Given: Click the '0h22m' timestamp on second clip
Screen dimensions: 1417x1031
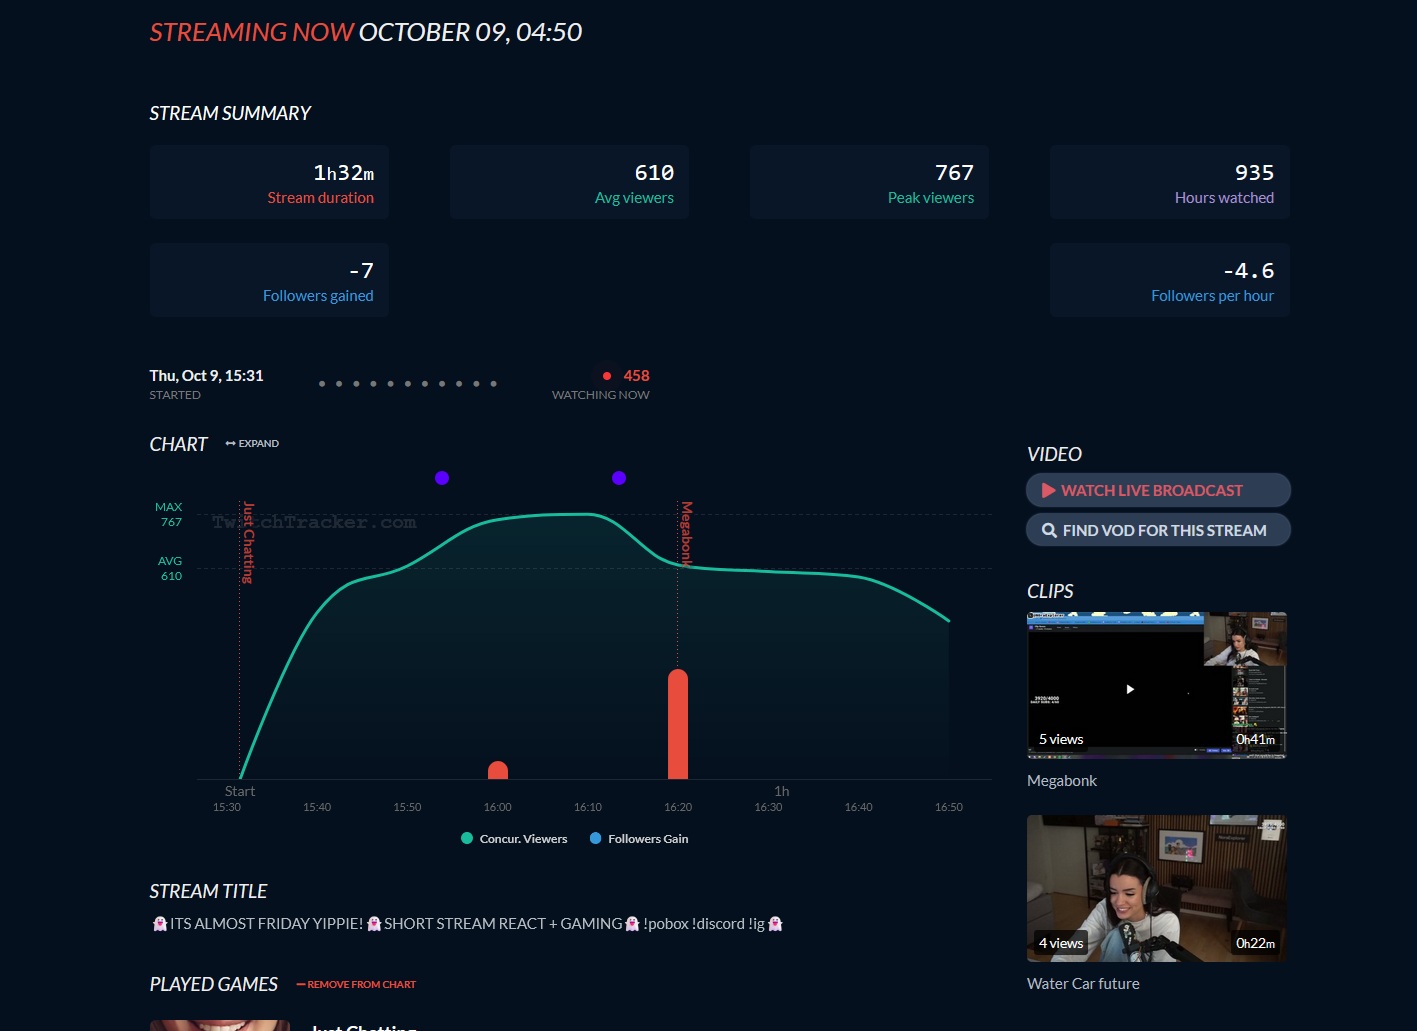Looking at the screenshot, I should pos(1256,943).
